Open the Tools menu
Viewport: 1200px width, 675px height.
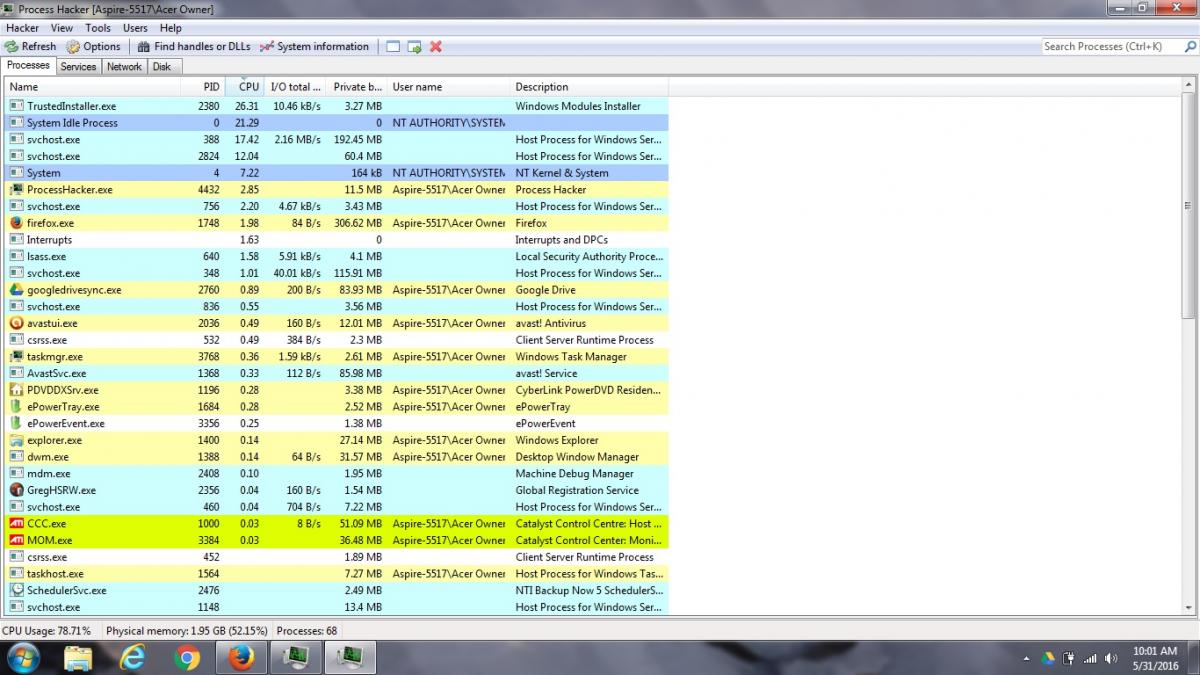[98, 28]
